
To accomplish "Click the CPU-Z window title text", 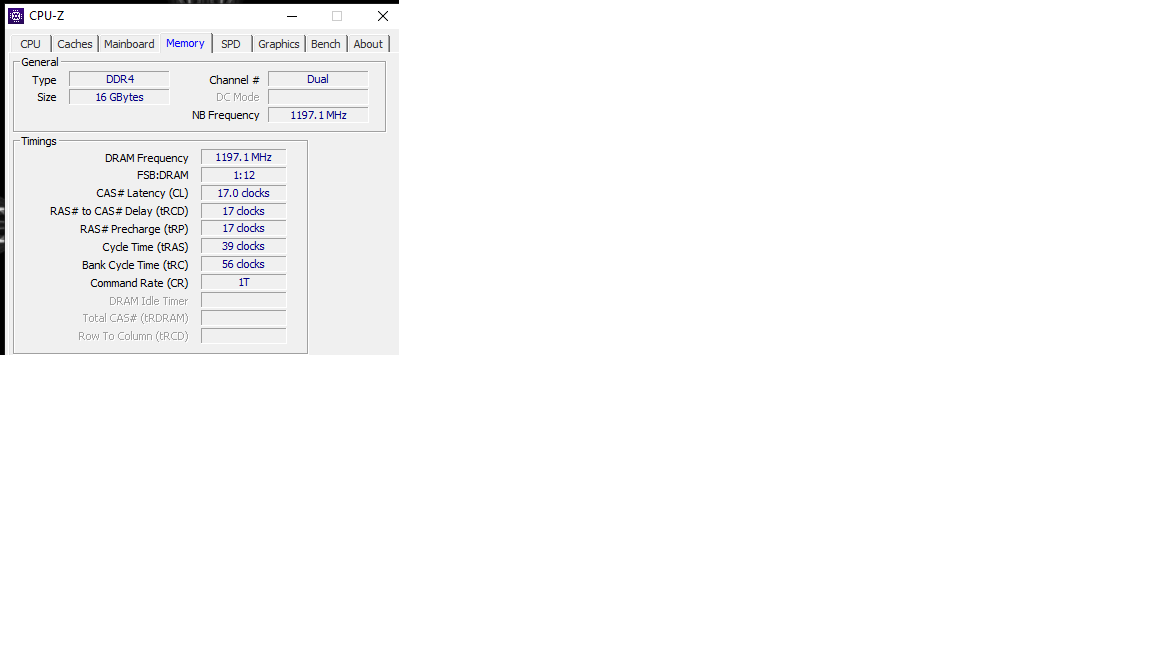I will [x=47, y=15].
